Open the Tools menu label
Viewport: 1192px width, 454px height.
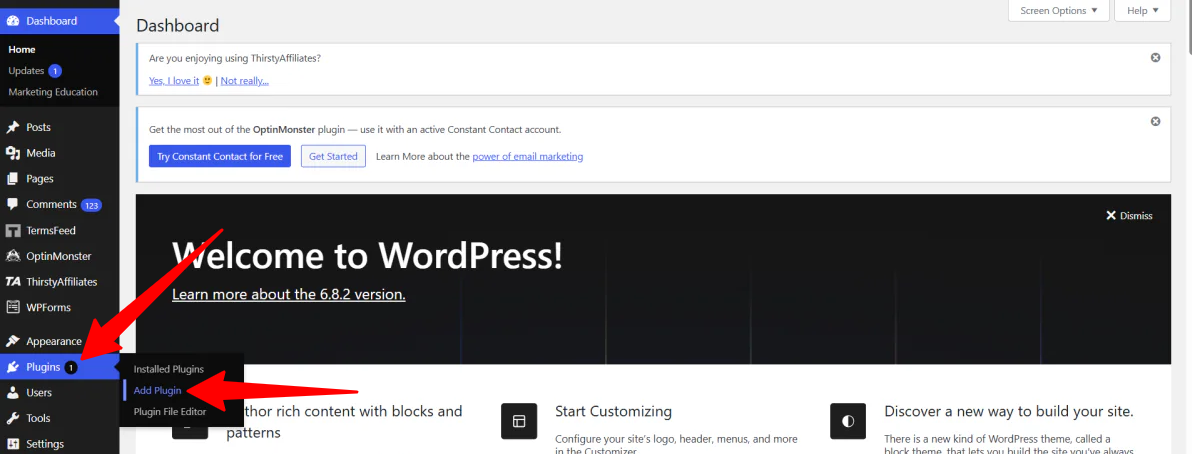(x=39, y=418)
